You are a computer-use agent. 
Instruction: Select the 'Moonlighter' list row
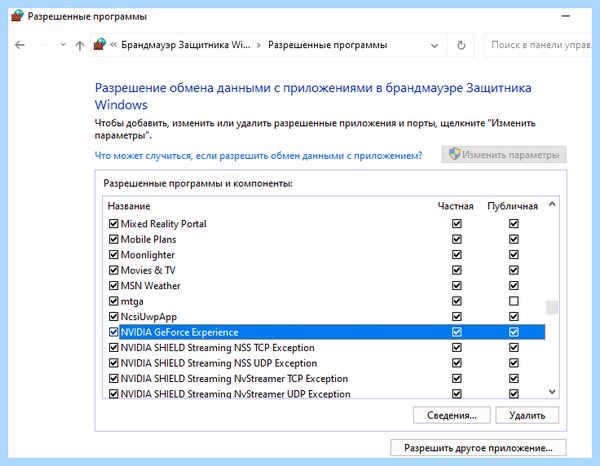coord(326,254)
